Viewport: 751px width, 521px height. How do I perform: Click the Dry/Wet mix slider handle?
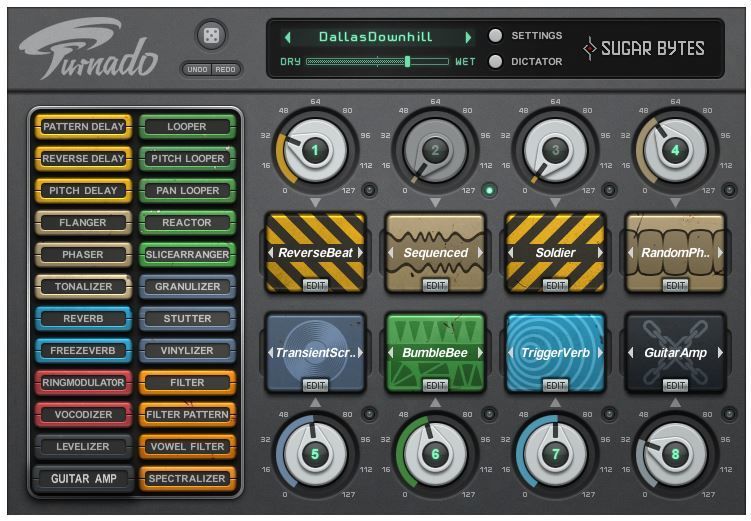point(407,61)
